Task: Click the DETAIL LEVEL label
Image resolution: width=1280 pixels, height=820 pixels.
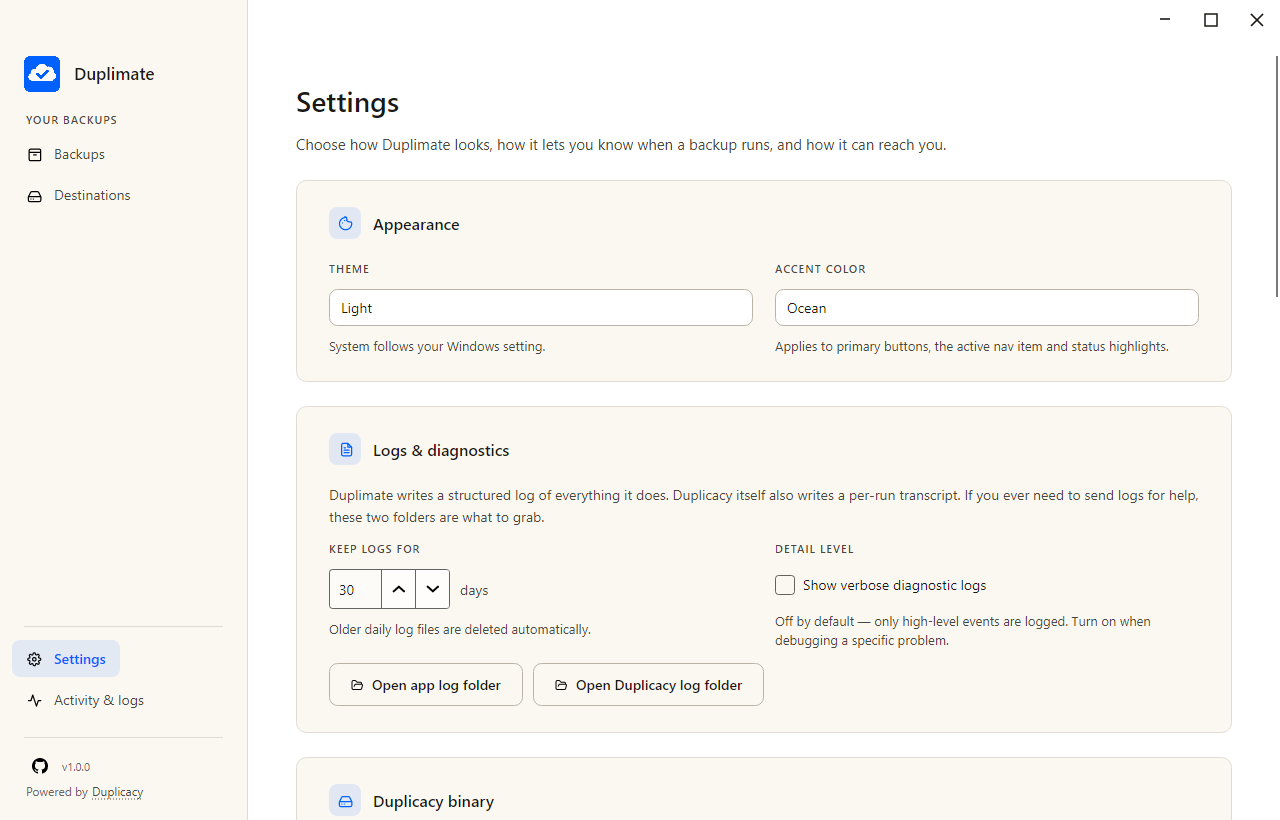Action: [814, 549]
